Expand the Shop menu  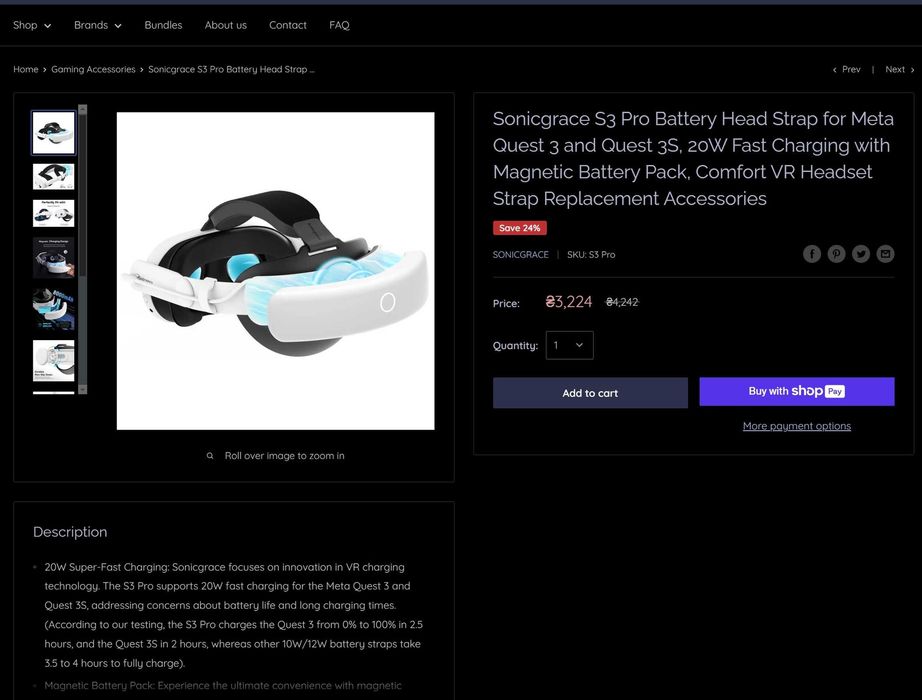click(x=32, y=25)
